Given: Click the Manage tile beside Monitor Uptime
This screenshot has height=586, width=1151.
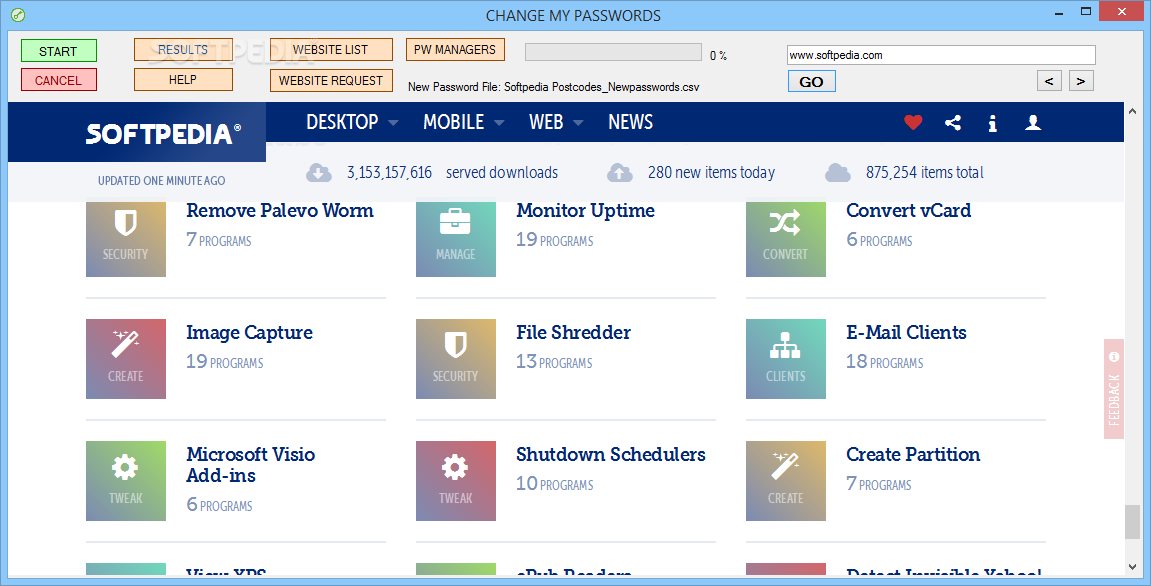Looking at the screenshot, I should (456, 239).
